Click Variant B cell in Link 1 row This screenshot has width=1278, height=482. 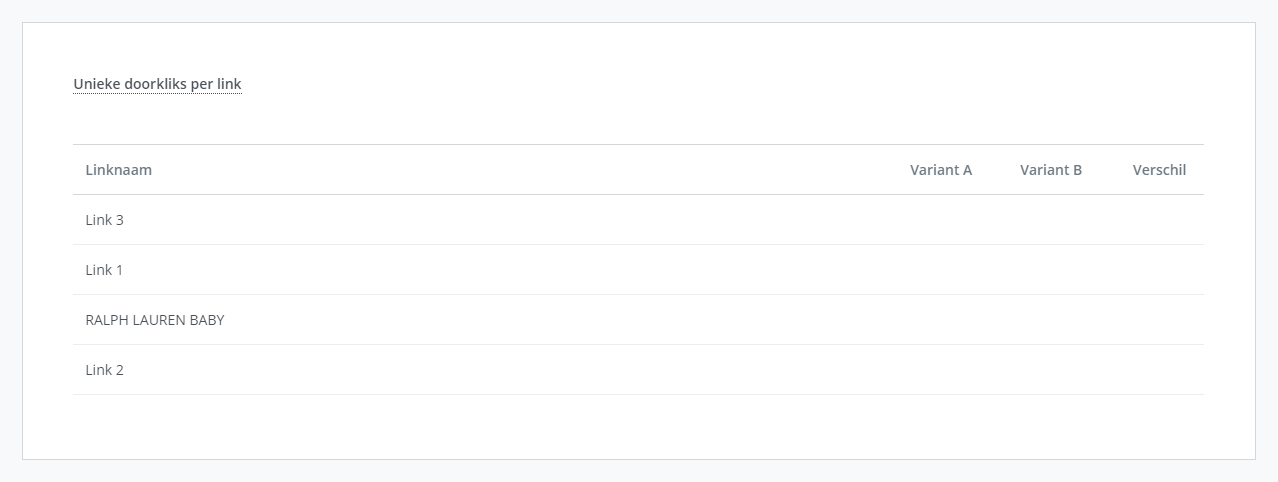tap(1050, 270)
